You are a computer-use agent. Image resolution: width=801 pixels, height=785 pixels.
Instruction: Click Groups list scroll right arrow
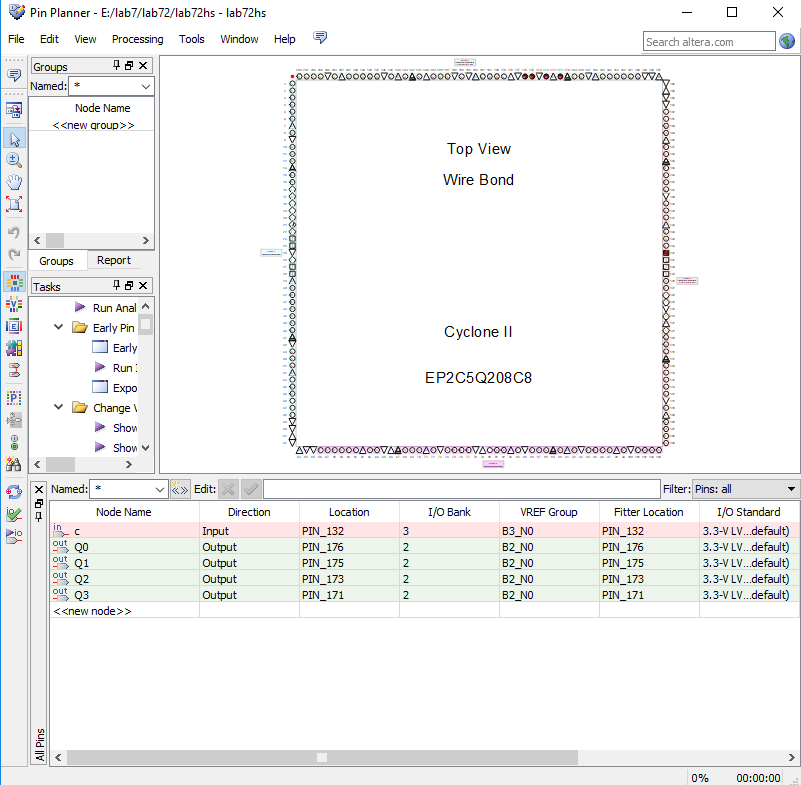tap(146, 241)
